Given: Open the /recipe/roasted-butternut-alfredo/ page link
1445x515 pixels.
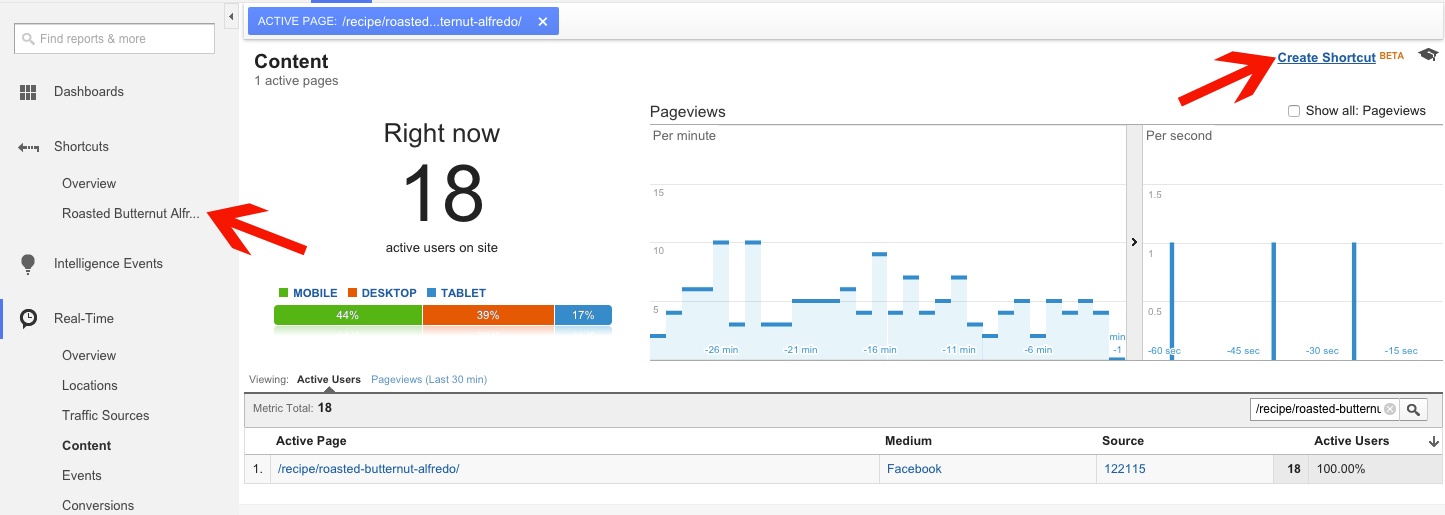Looking at the screenshot, I should pyautogui.click(x=368, y=468).
